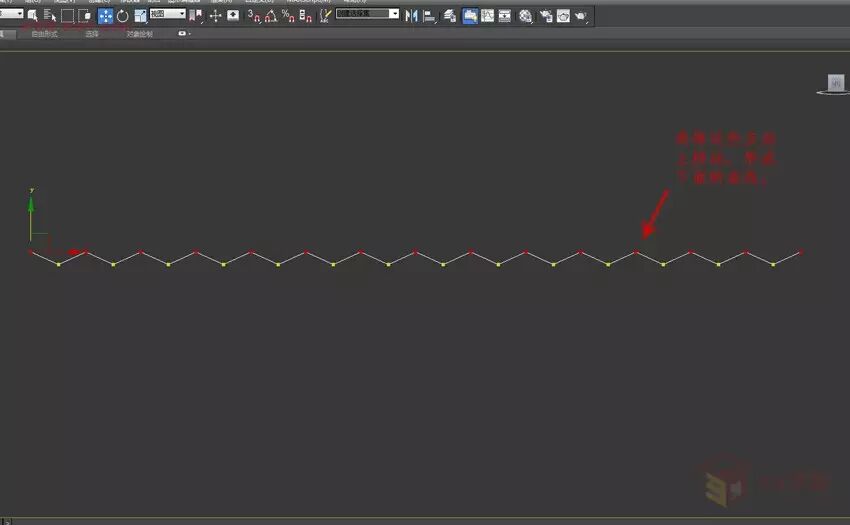Viewport: 850px width, 525px height.
Task: Switch to 选择 ribbon tab
Action: coord(92,34)
